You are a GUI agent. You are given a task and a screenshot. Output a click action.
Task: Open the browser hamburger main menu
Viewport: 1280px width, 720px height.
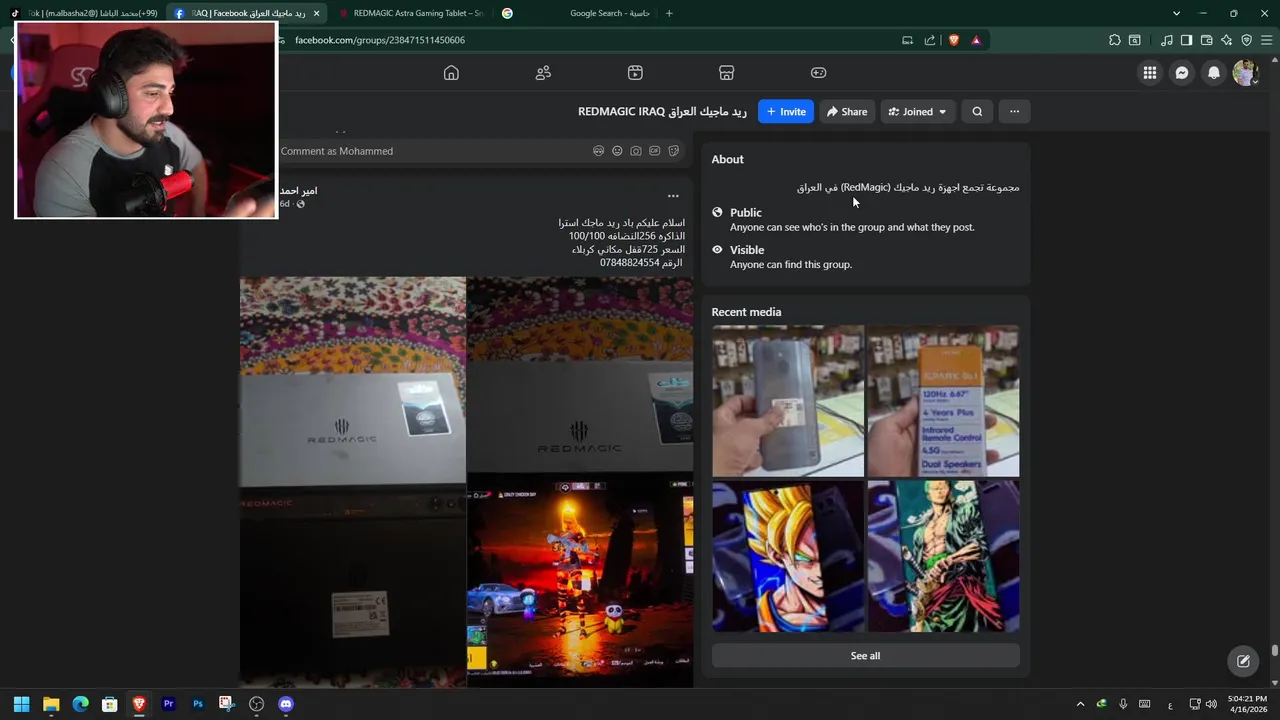point(1266,40)
